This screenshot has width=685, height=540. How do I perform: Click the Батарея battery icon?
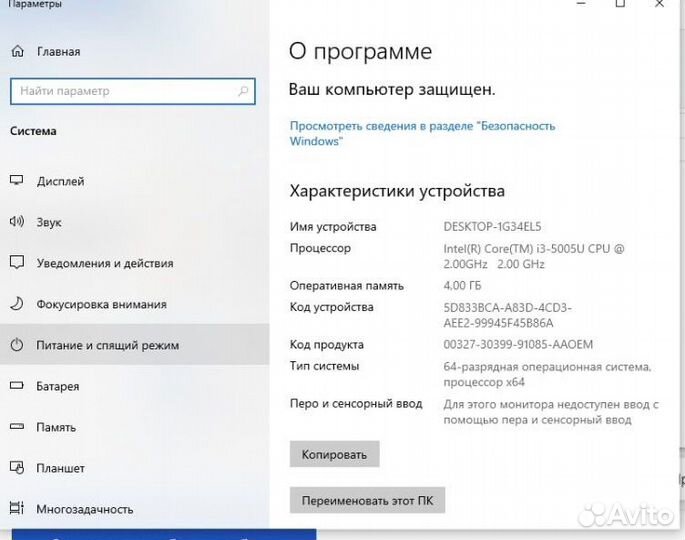(x=17, y=386)
